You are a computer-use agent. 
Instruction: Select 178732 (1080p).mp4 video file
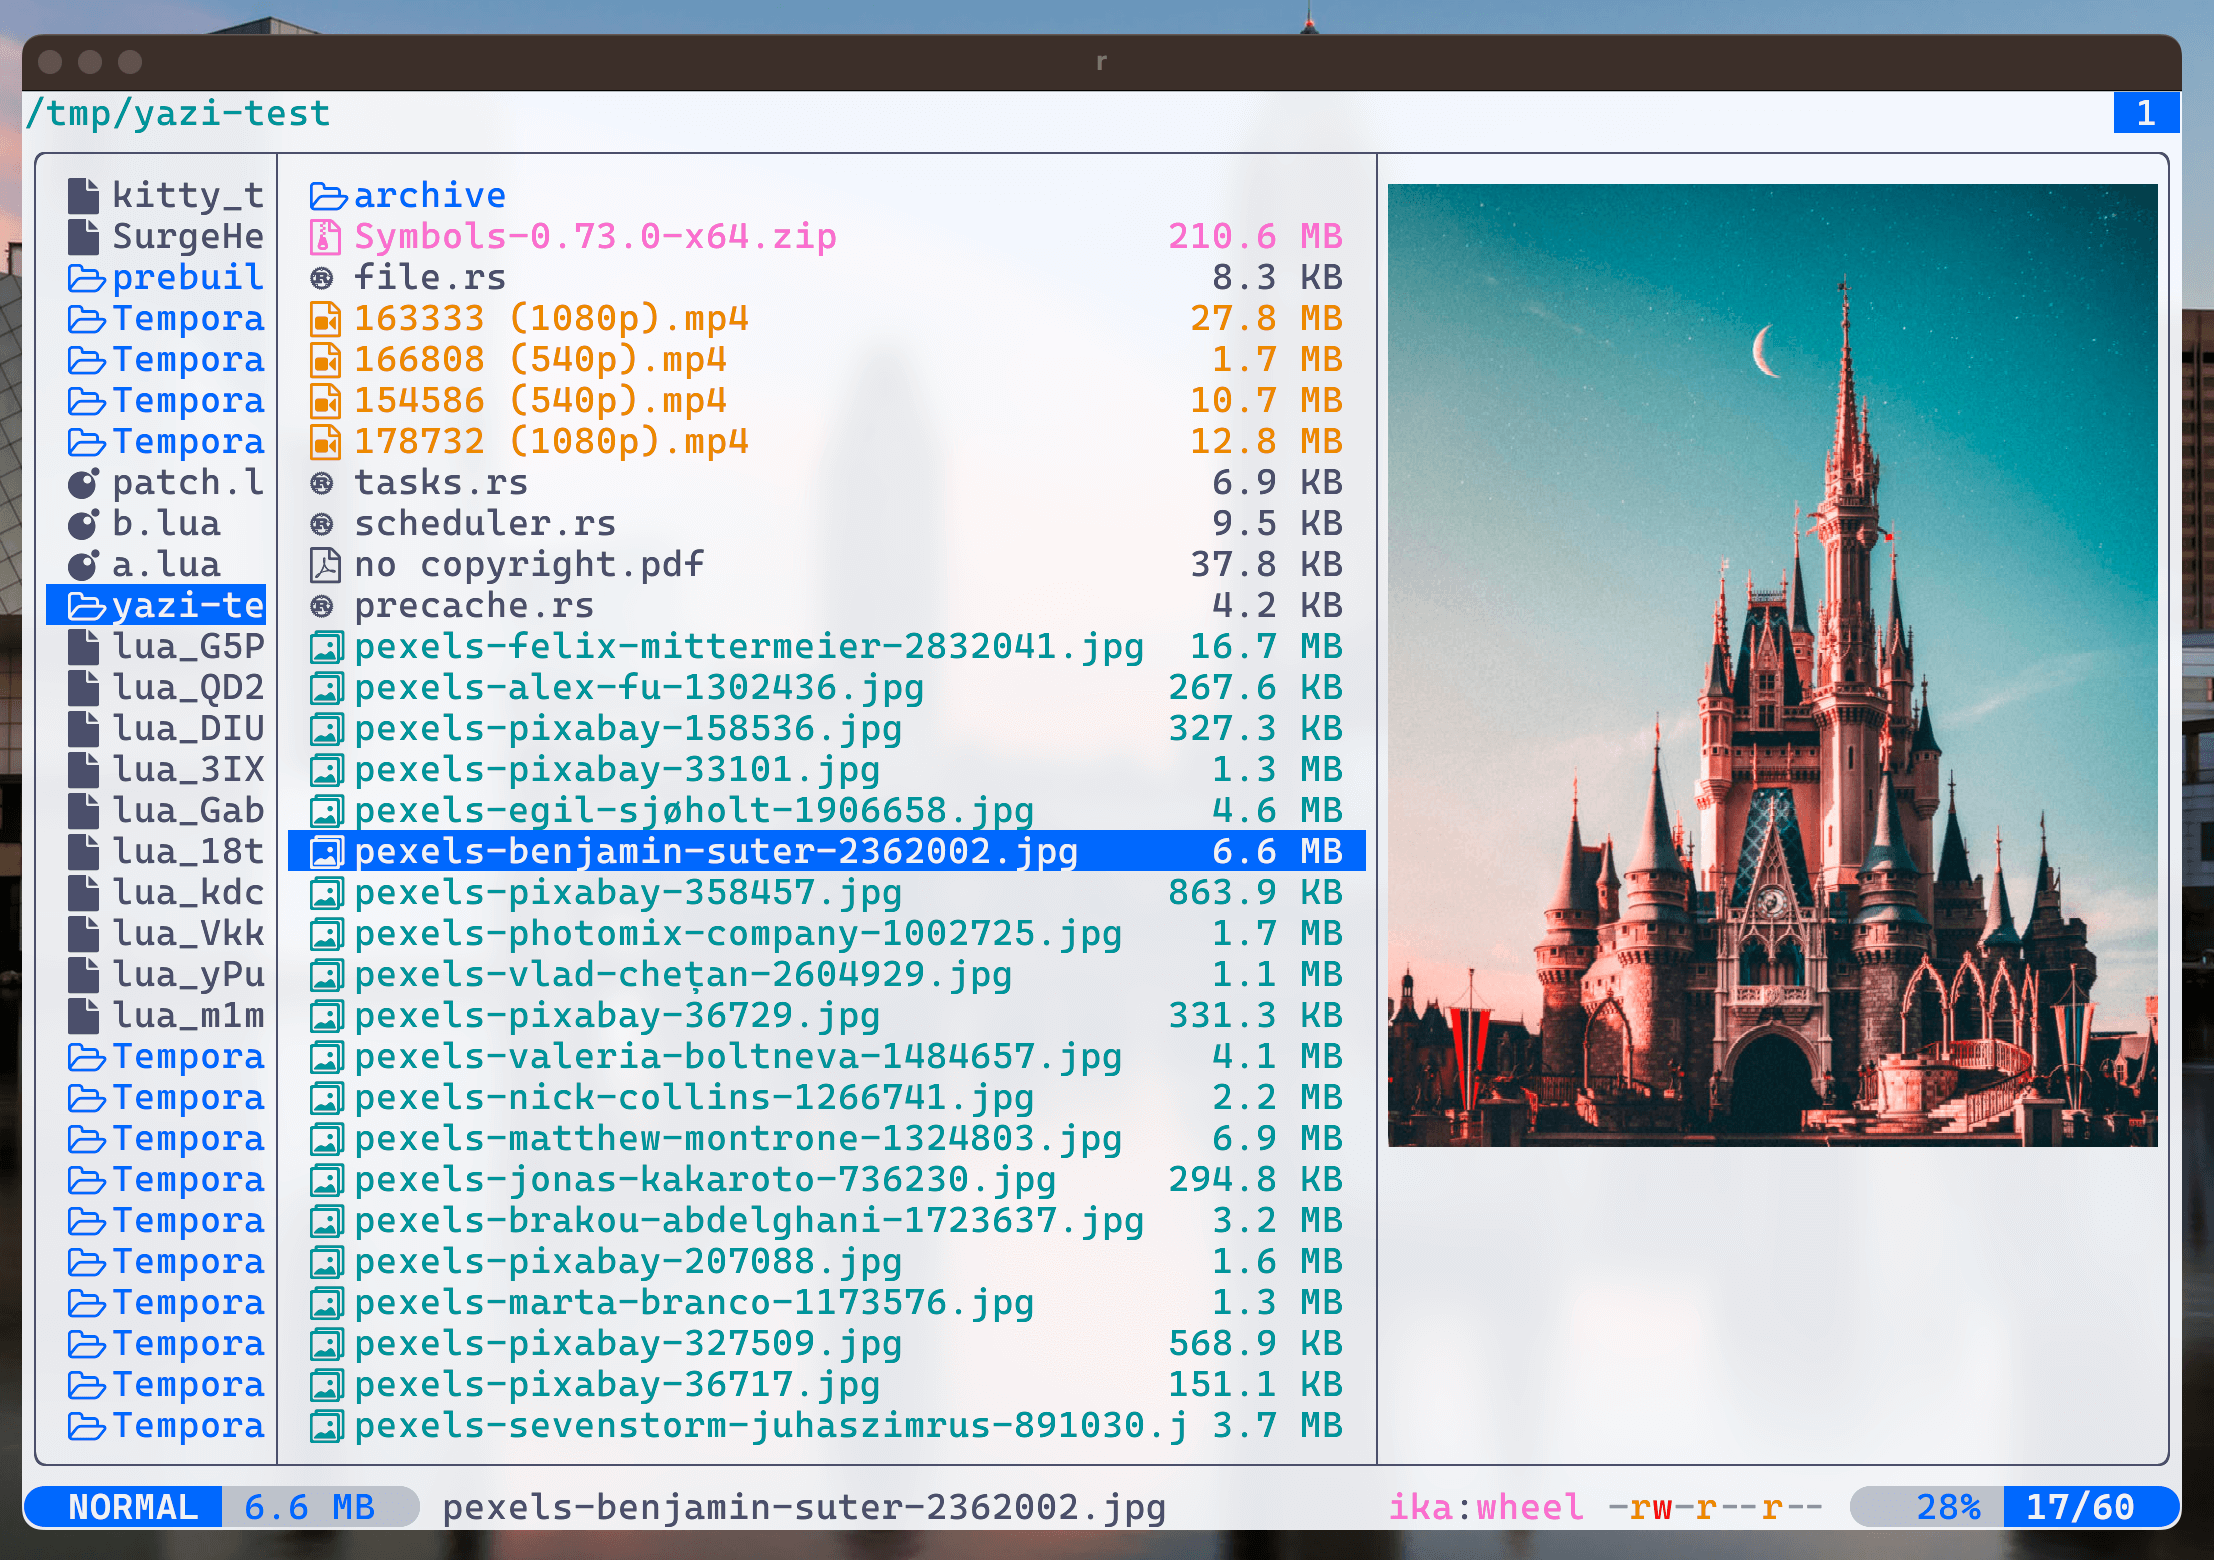551,442
